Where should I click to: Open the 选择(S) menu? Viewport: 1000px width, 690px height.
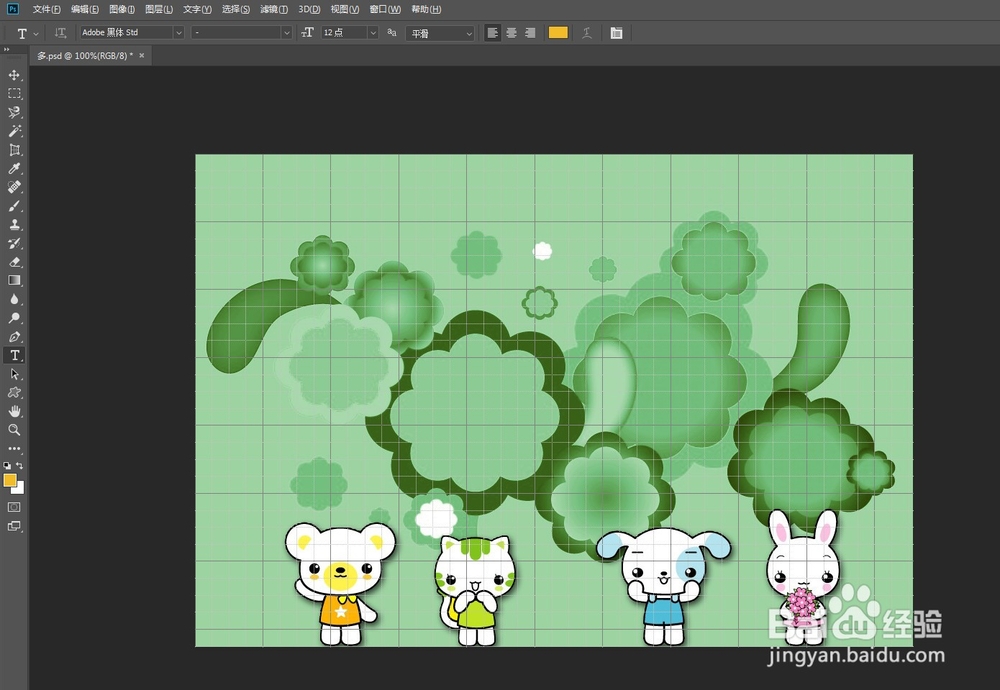[x=236, y=9]
